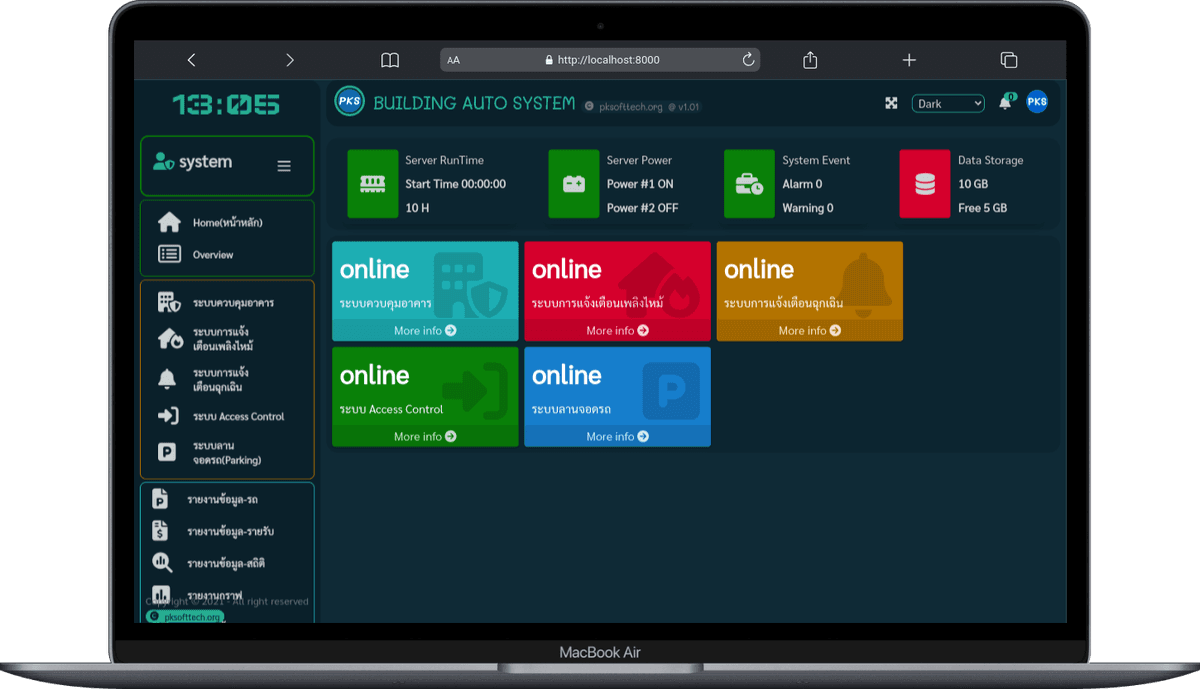Click the System Event briefcase icon

(749, 184)
